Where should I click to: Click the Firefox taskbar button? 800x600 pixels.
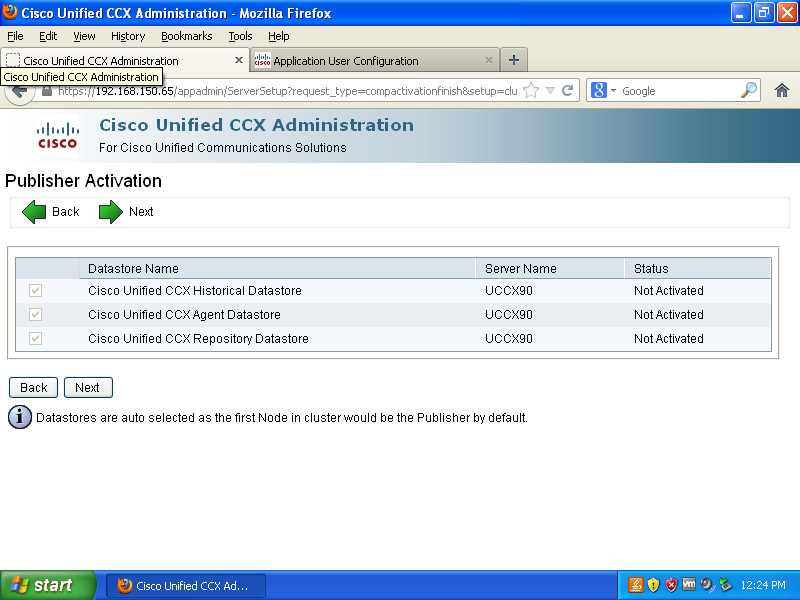point(186,585)
